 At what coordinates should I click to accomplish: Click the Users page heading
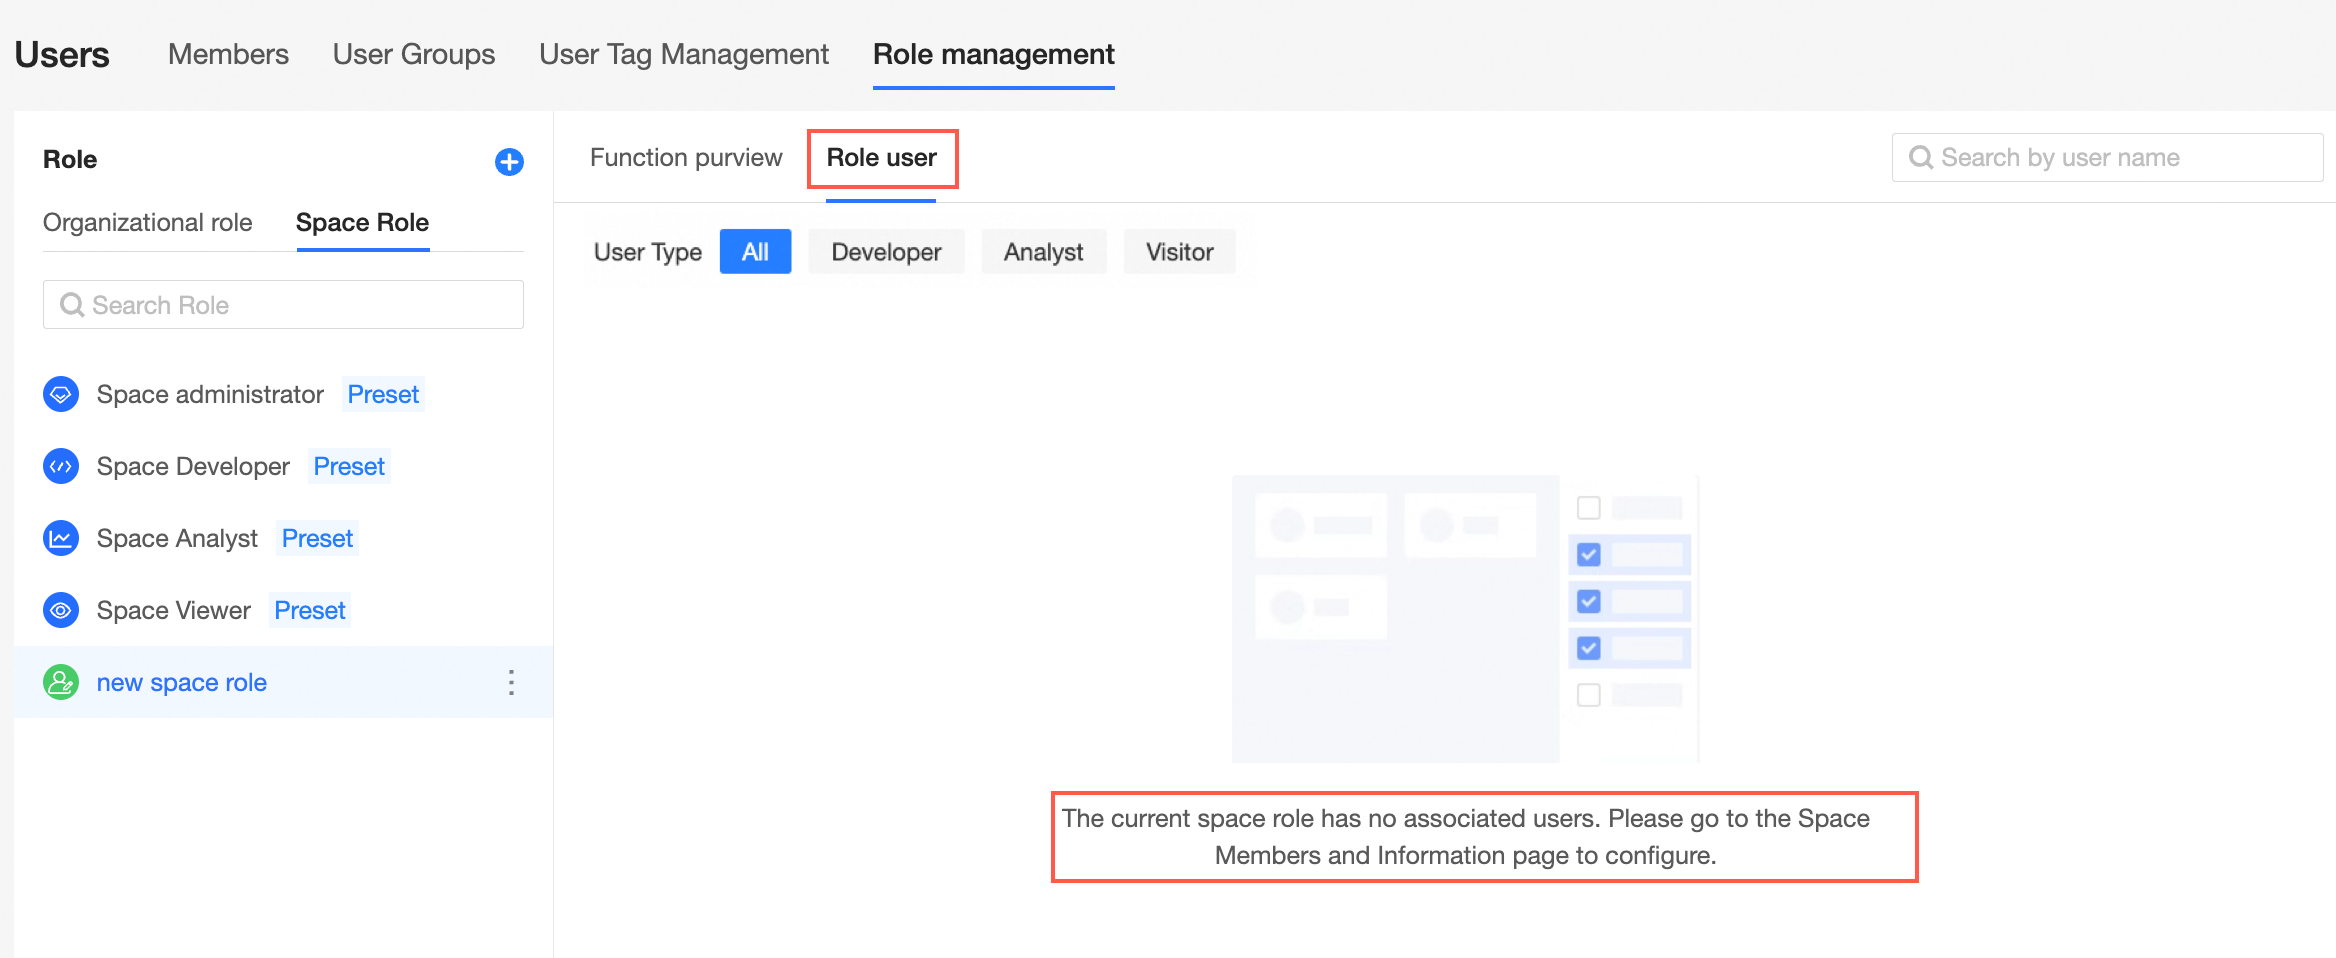pyautogui.click(x=62, y=54)
